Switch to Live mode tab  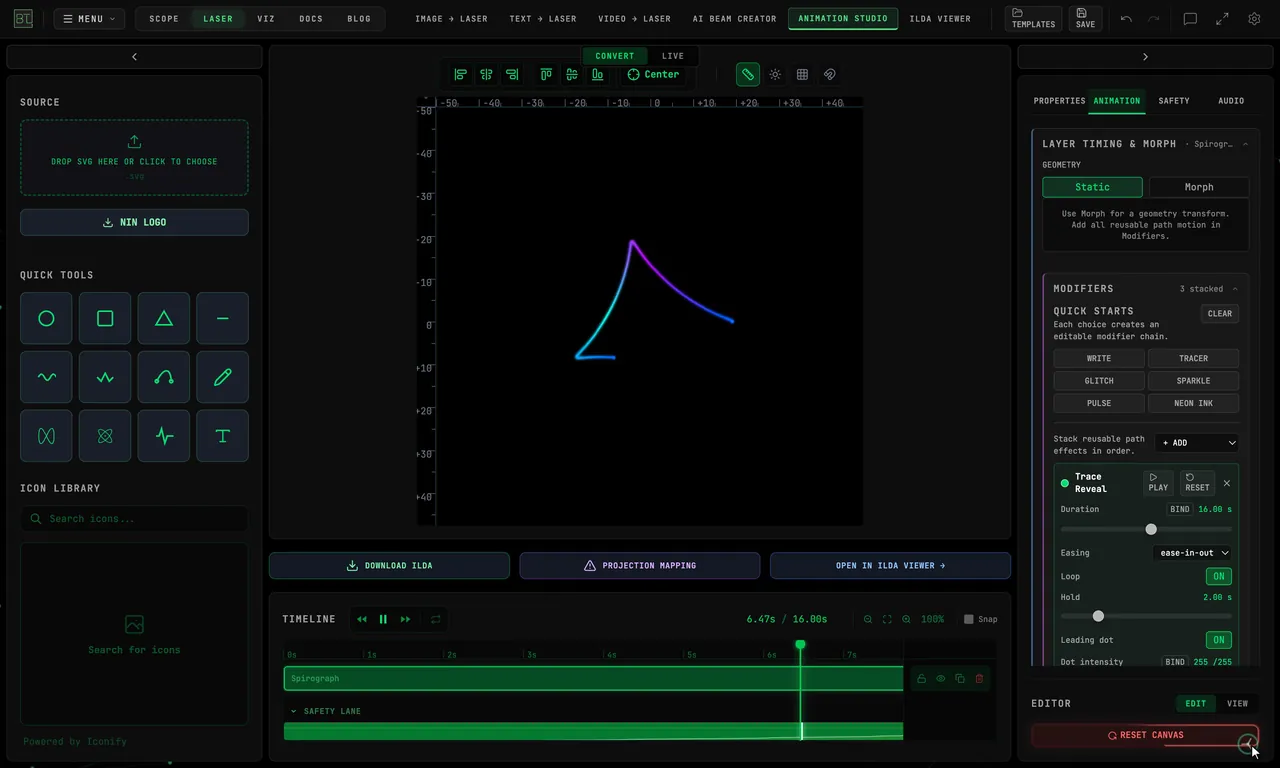coord(673,56)
